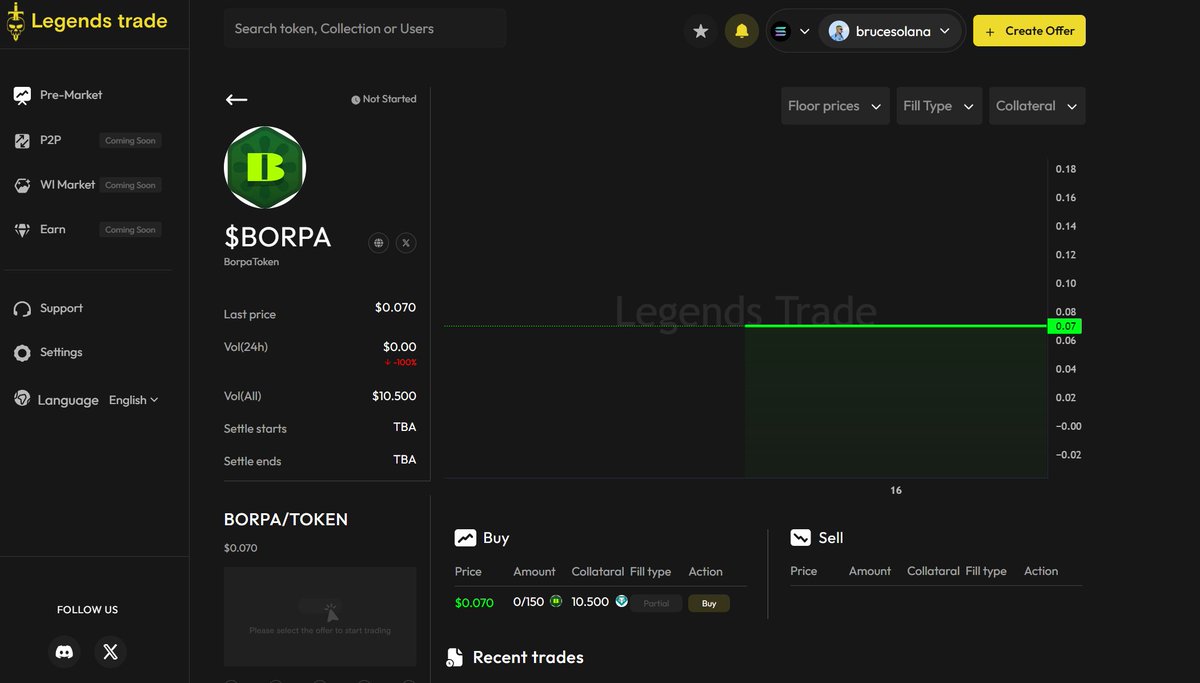Viewport: 1200px width, 683px height.
Task: Click the Earn diamond icon
Action: pyautogui.click(x=22, y=229)
